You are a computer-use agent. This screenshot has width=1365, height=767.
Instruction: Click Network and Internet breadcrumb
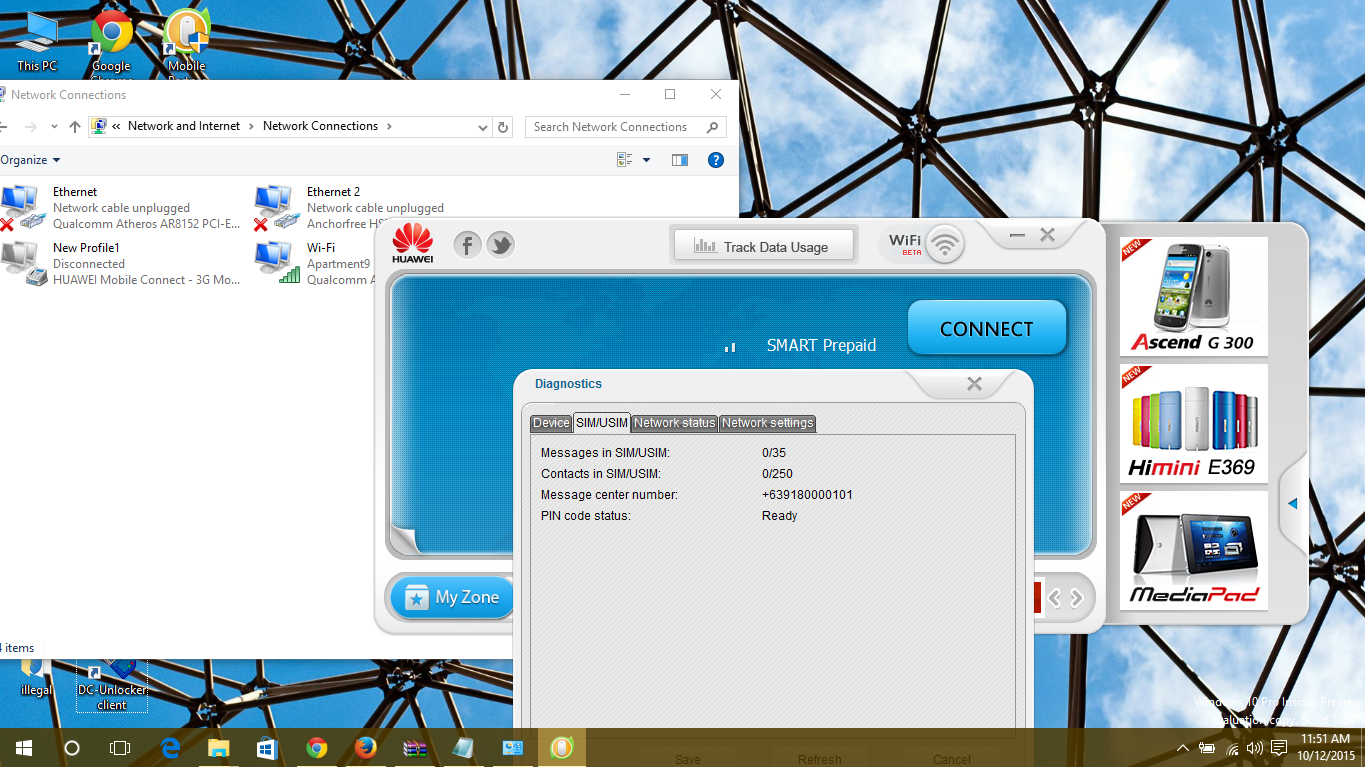184,126
